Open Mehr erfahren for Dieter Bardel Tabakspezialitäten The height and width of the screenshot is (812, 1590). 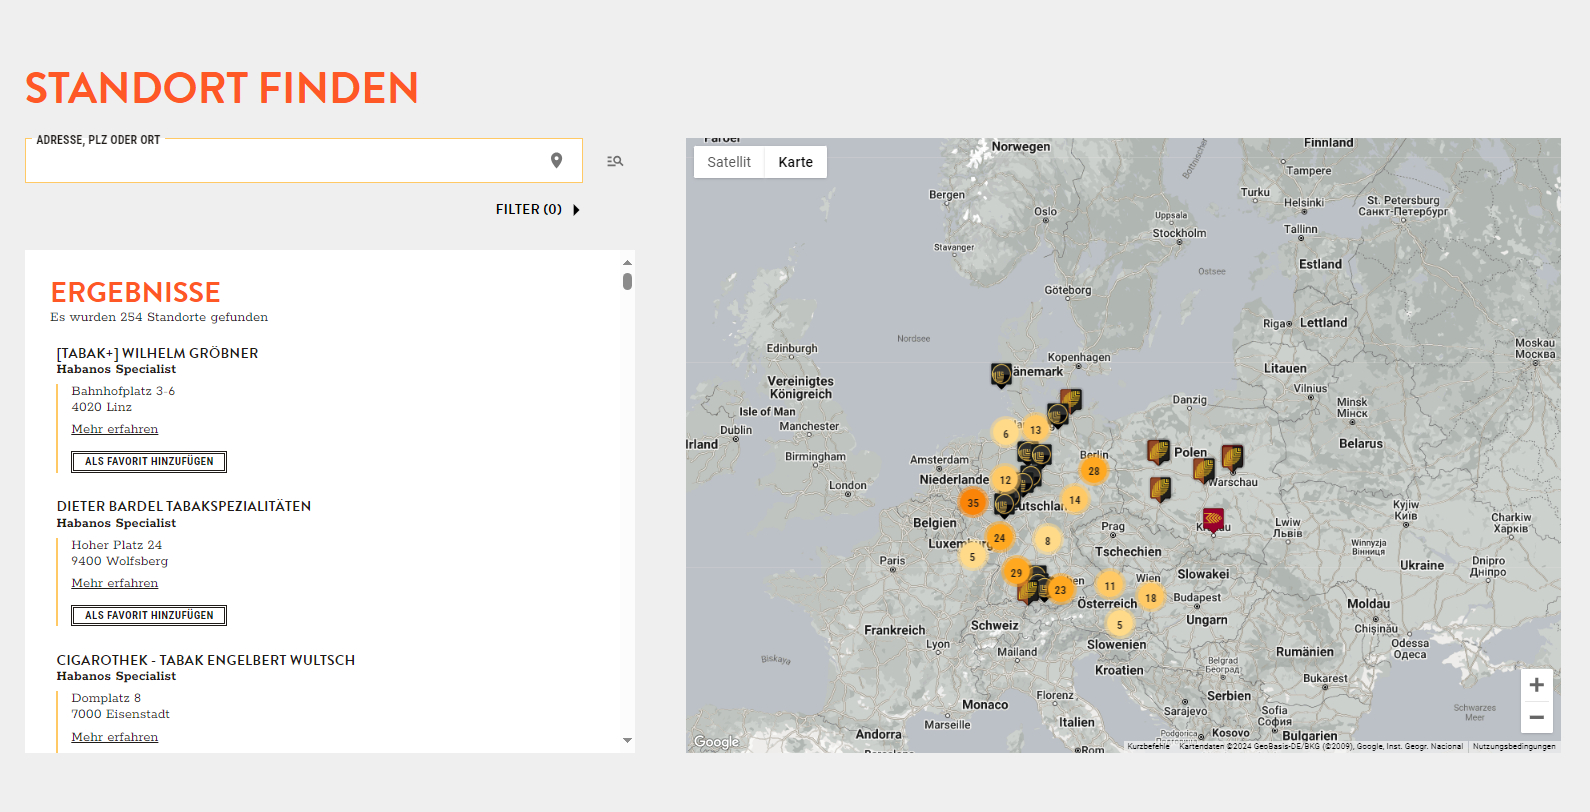[115, 583]
